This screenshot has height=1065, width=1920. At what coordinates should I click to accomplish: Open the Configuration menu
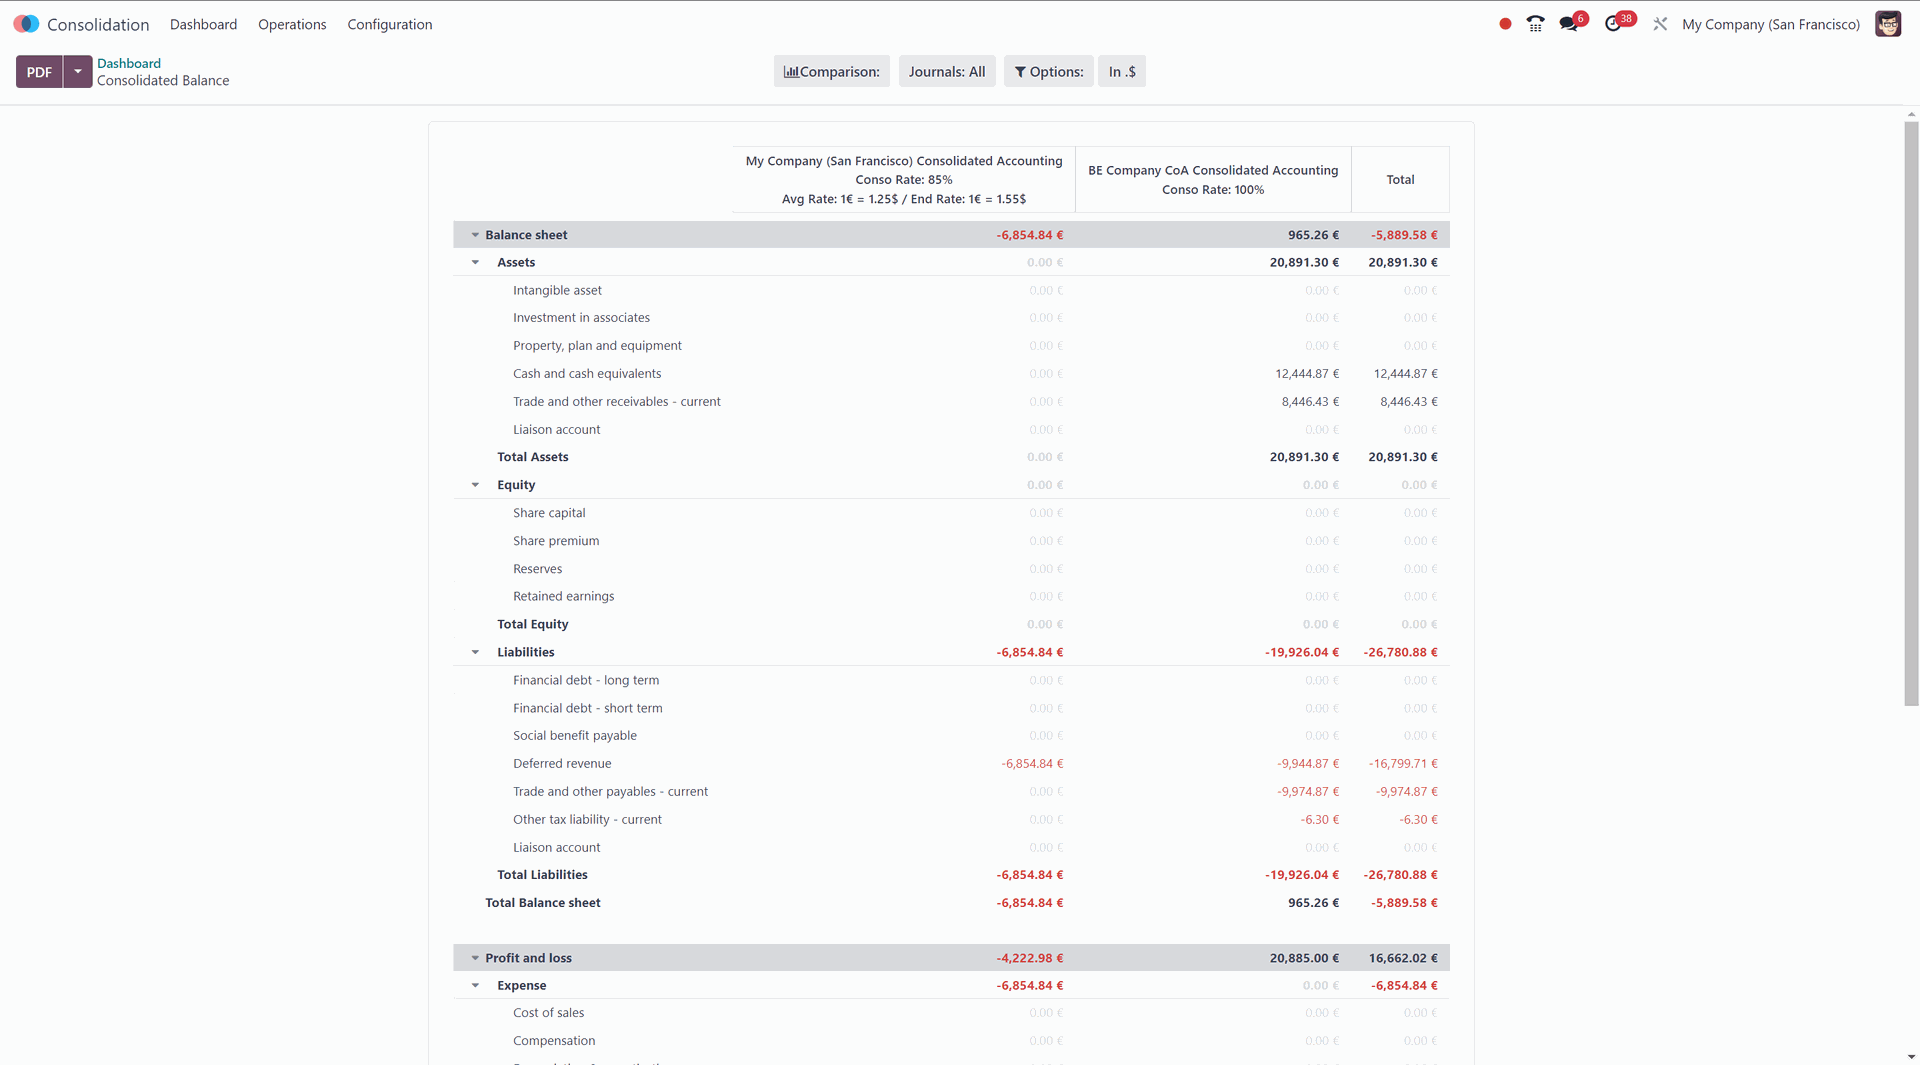[x=390, y=24]
